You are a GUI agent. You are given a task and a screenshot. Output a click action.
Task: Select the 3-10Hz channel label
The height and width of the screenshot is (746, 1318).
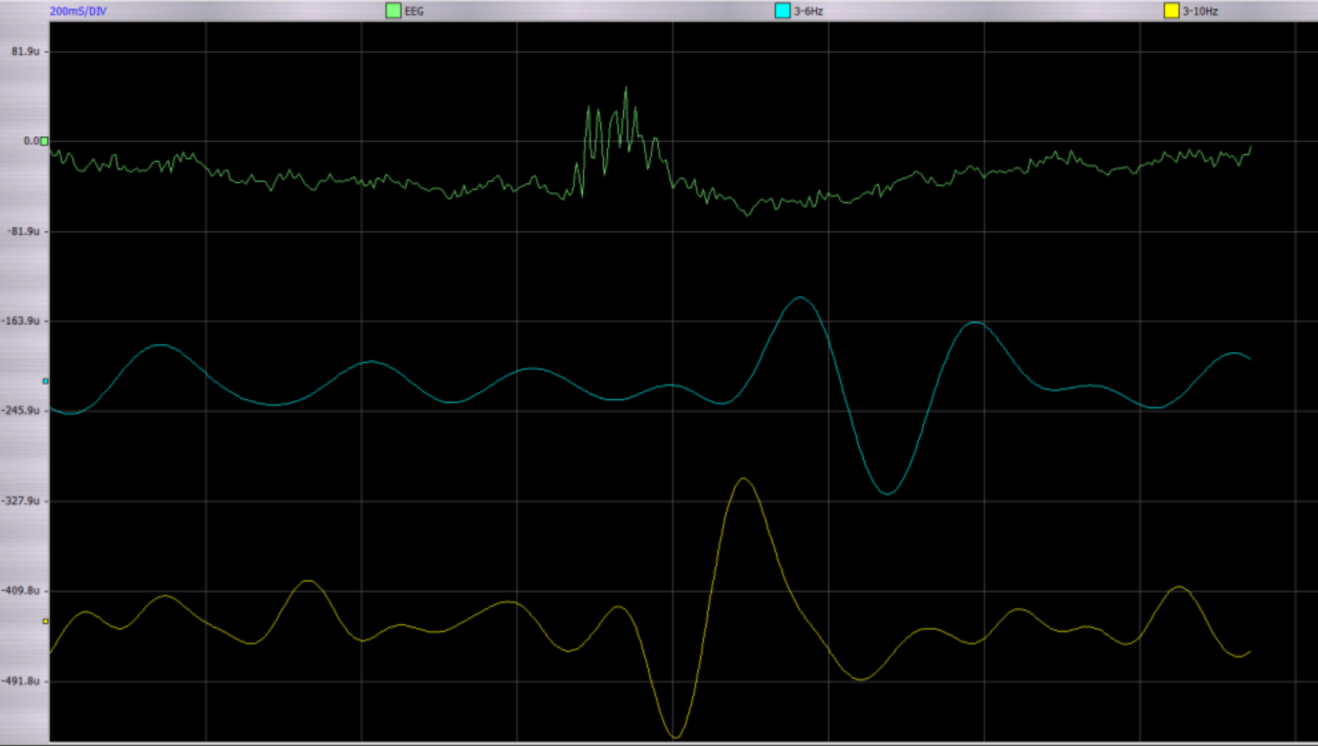[x=1200, y=12]
